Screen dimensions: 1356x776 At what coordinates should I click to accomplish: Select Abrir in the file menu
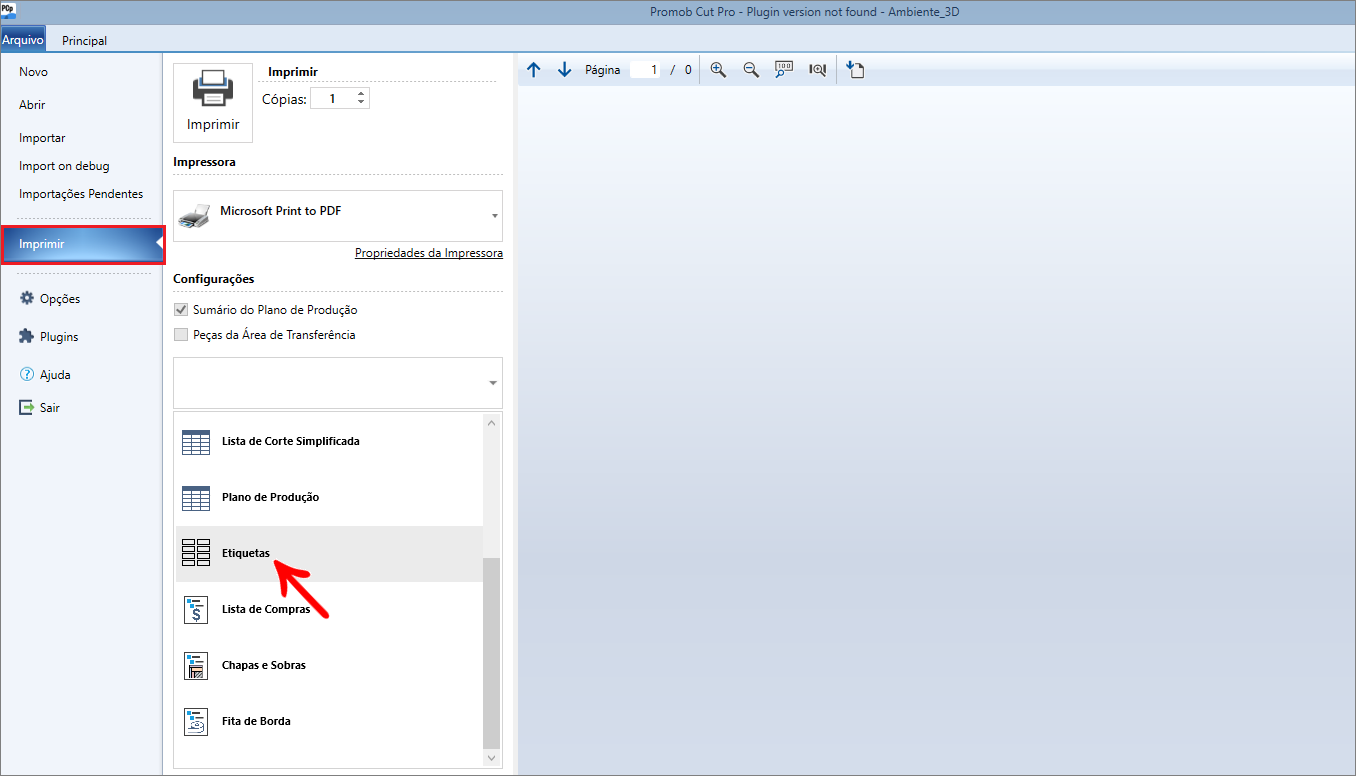coord(32,105)
